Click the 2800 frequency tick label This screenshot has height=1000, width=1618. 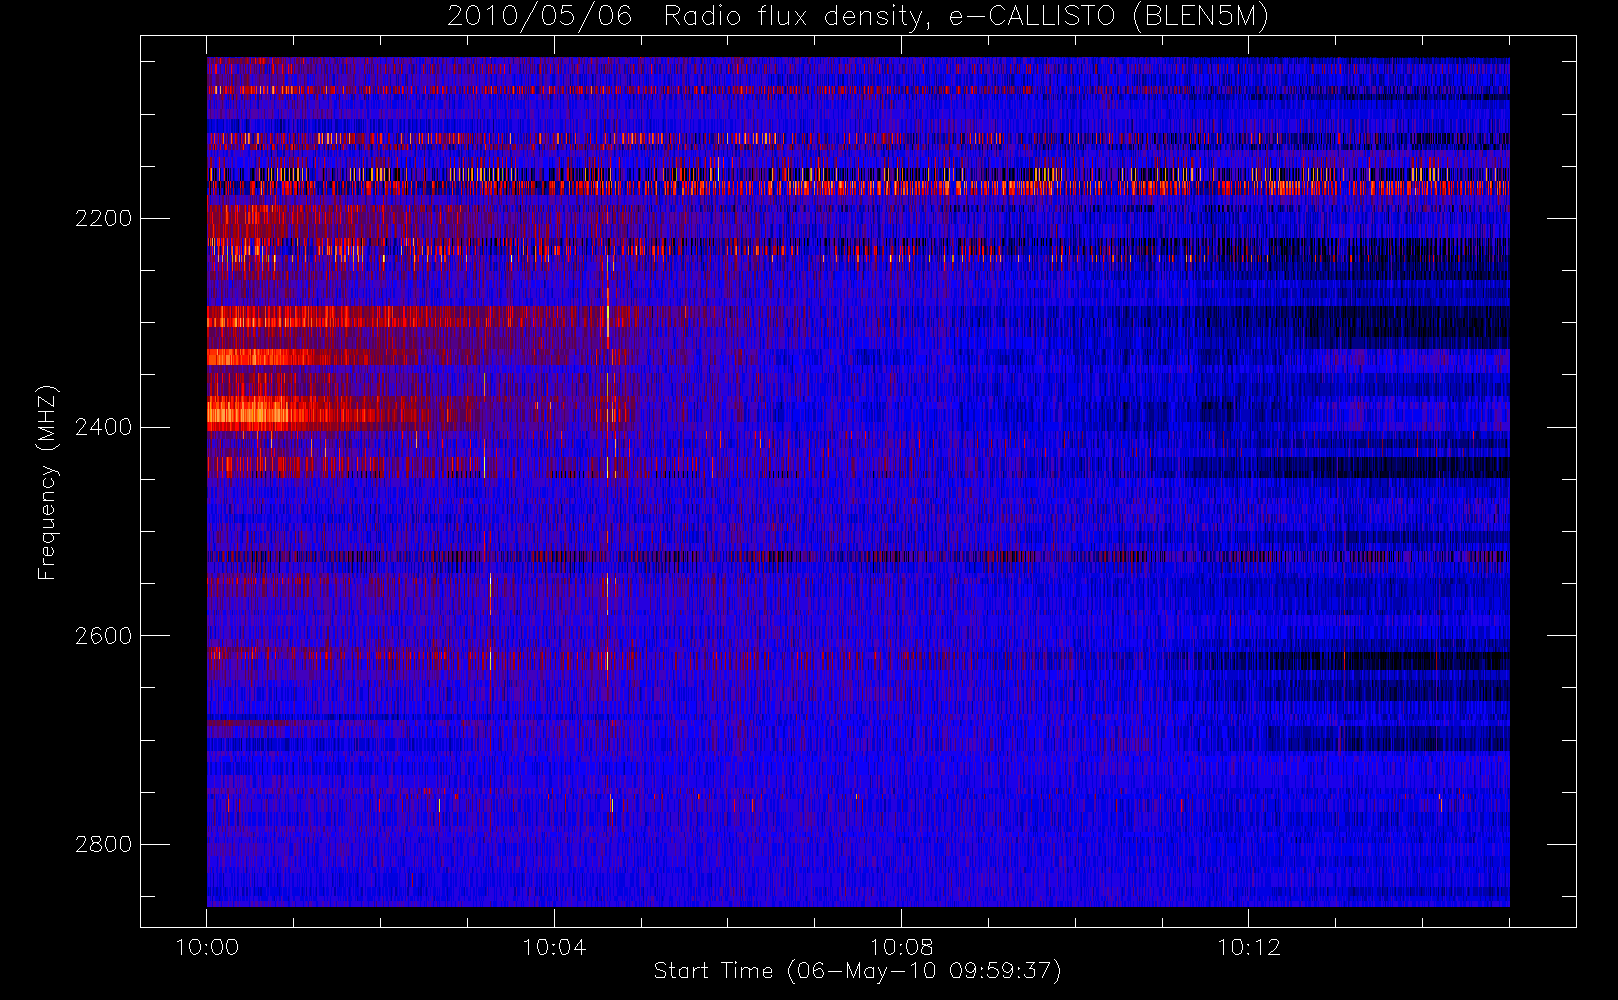point(103,844)
